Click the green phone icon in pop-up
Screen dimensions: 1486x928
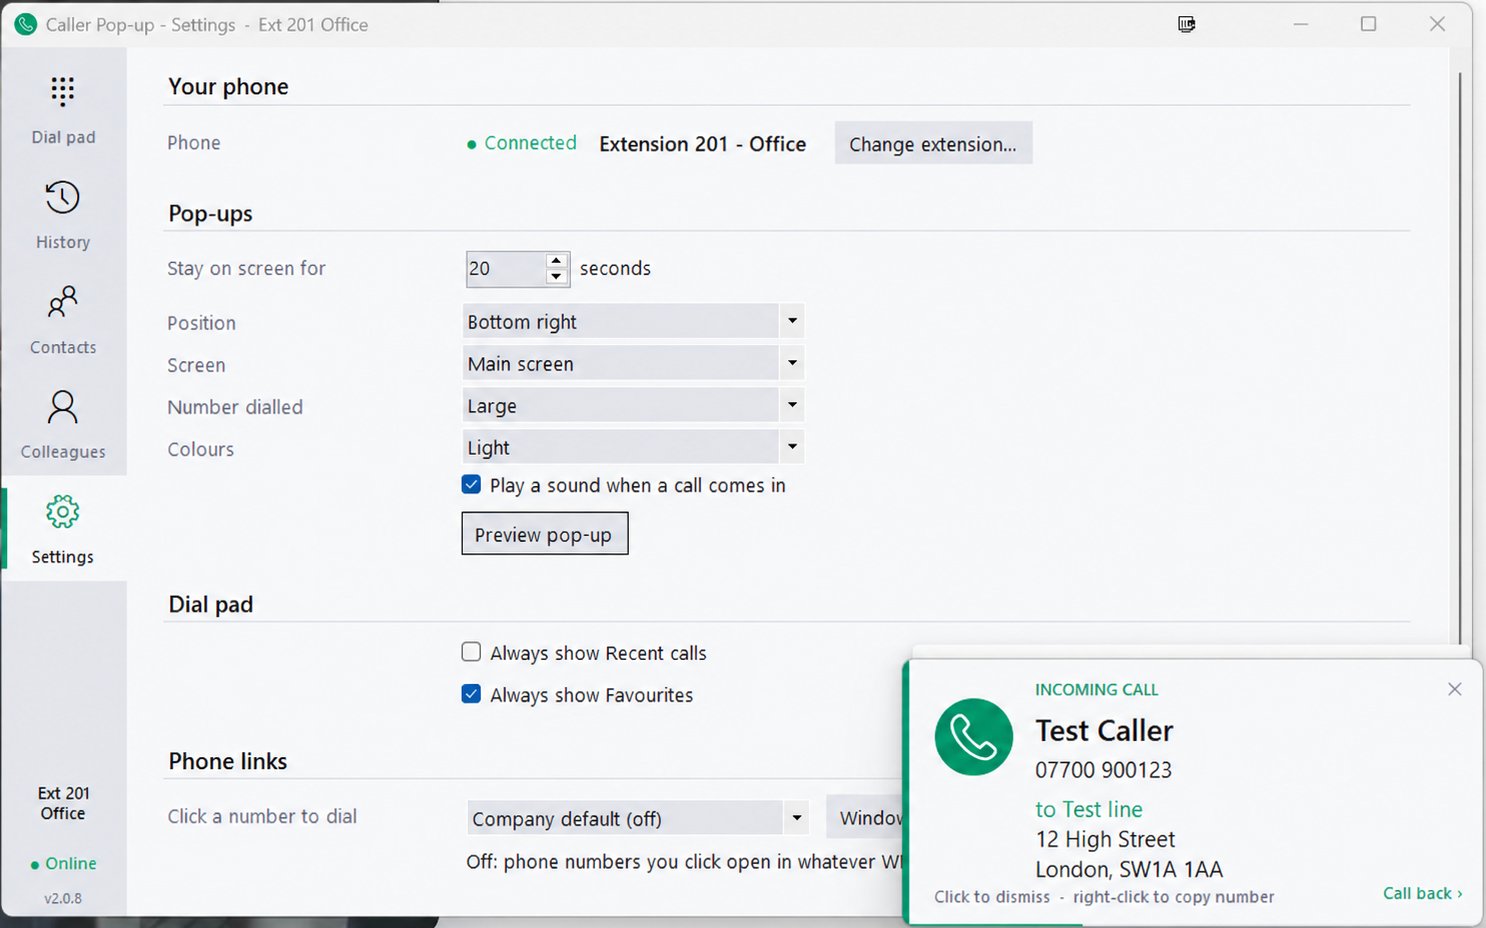pos(973,737)
